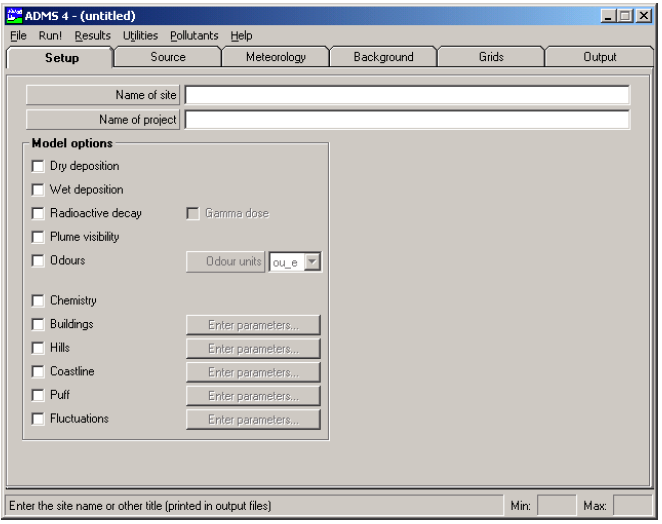Open the Utilities menu

(140, 36)
